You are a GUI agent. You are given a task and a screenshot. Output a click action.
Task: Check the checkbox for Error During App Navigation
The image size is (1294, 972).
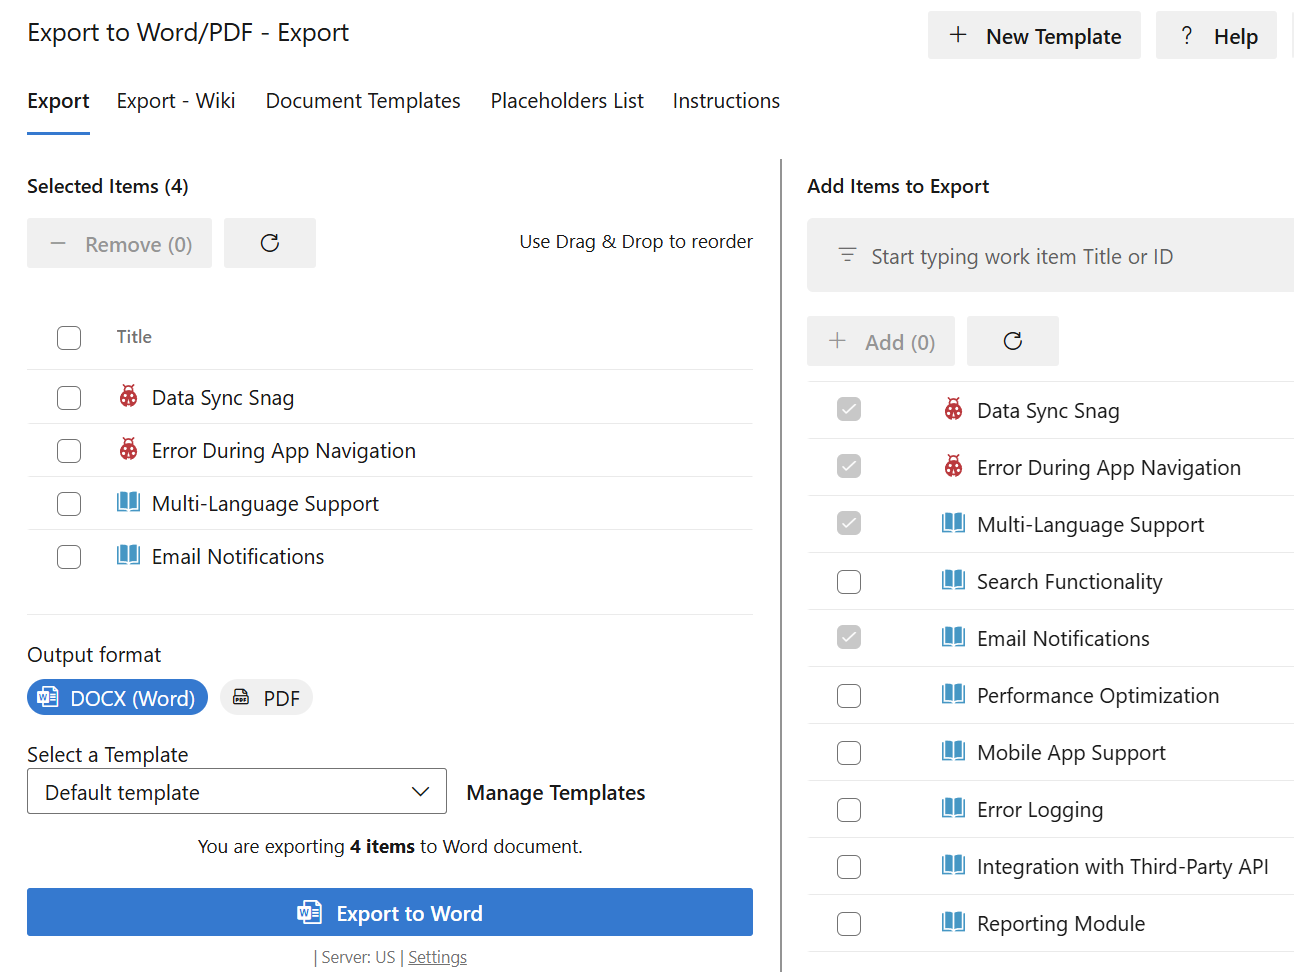69,451
